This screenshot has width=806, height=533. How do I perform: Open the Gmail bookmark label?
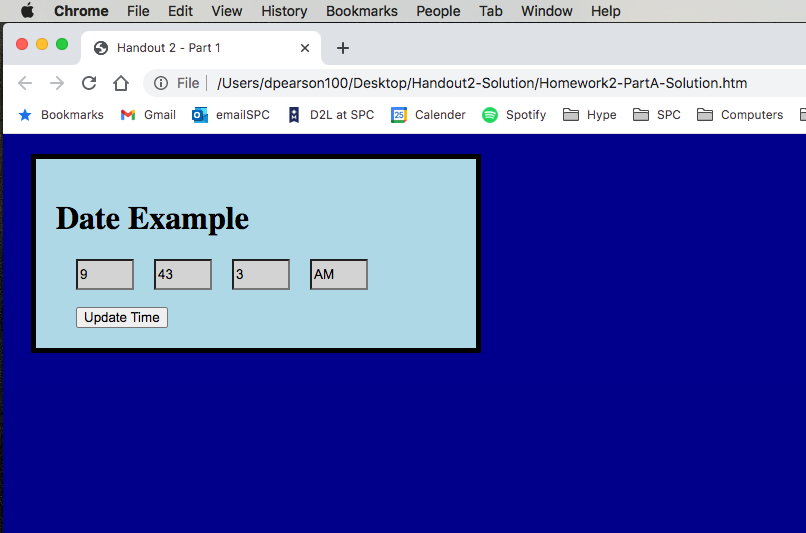[x=160, y=115]
